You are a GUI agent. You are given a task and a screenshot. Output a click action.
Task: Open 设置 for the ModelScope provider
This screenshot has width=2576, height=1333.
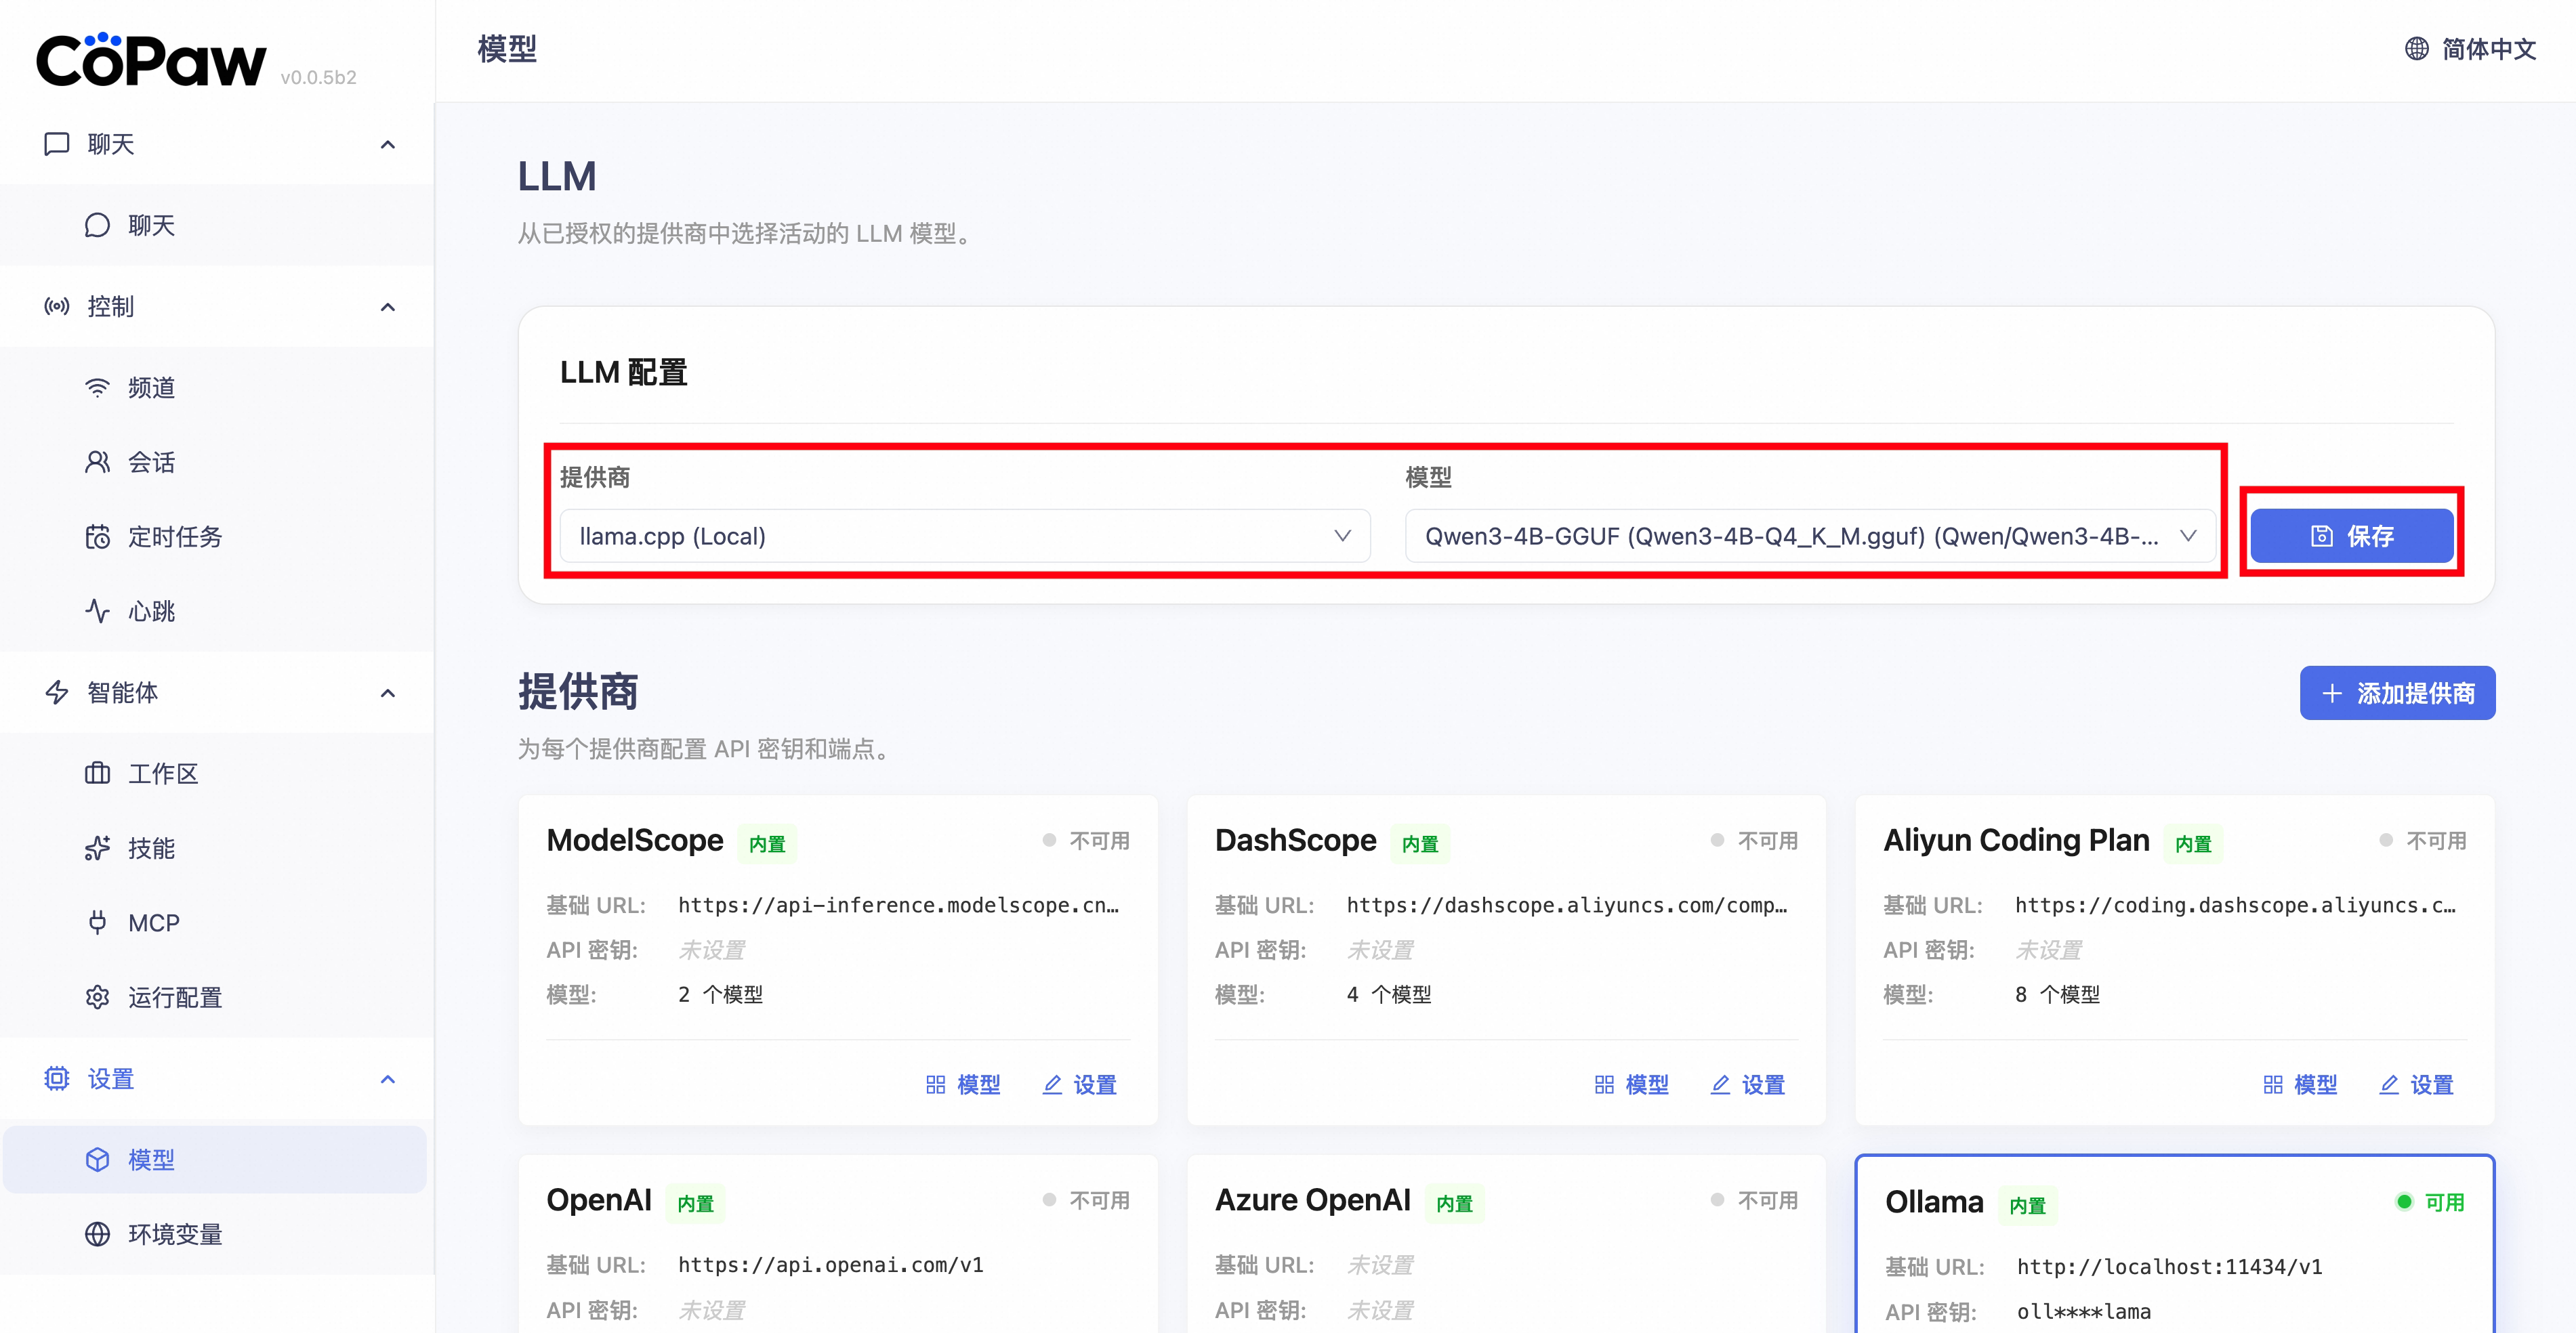pyautogui.click(x=1080, y=1085)
